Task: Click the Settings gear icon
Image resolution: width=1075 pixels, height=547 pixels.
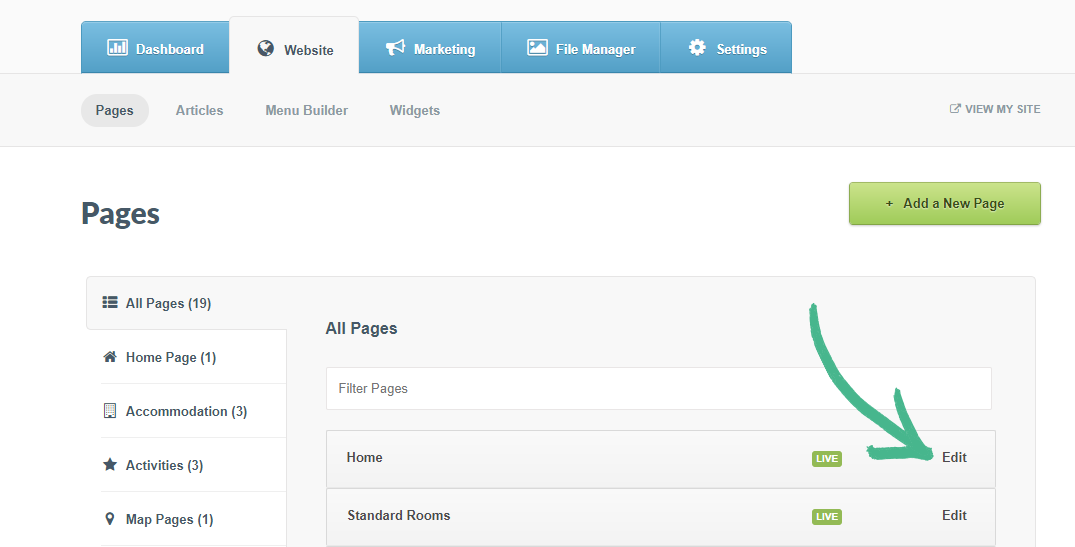Action: point(697,48)
